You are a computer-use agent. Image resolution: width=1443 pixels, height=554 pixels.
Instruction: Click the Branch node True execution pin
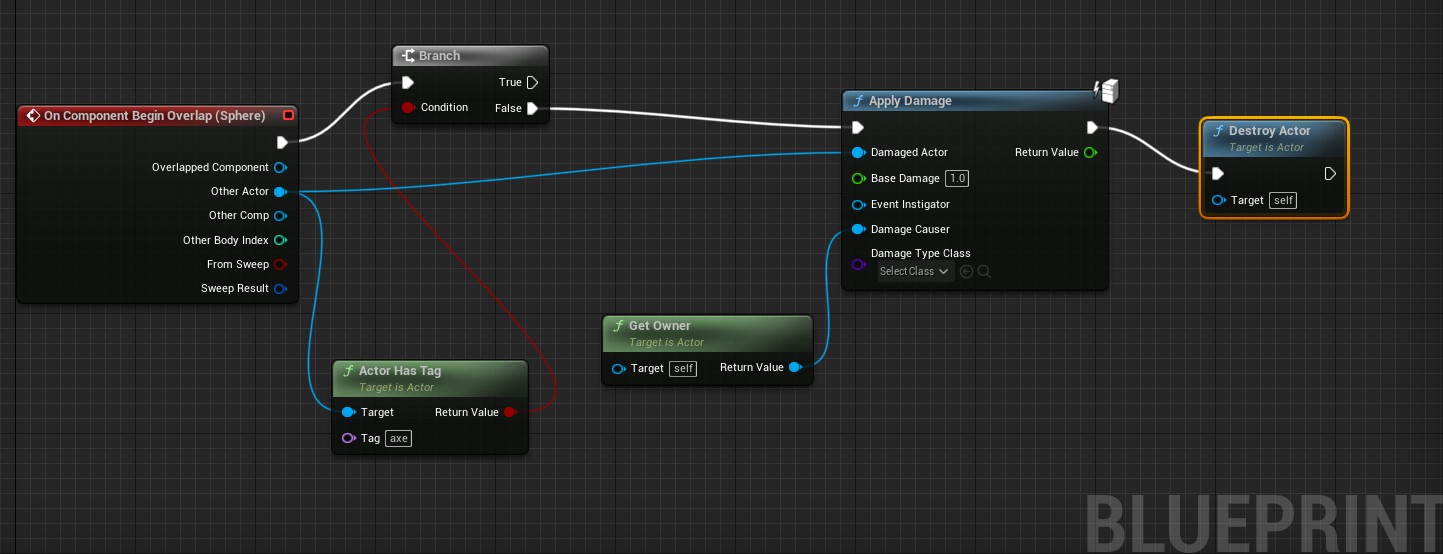532,83
